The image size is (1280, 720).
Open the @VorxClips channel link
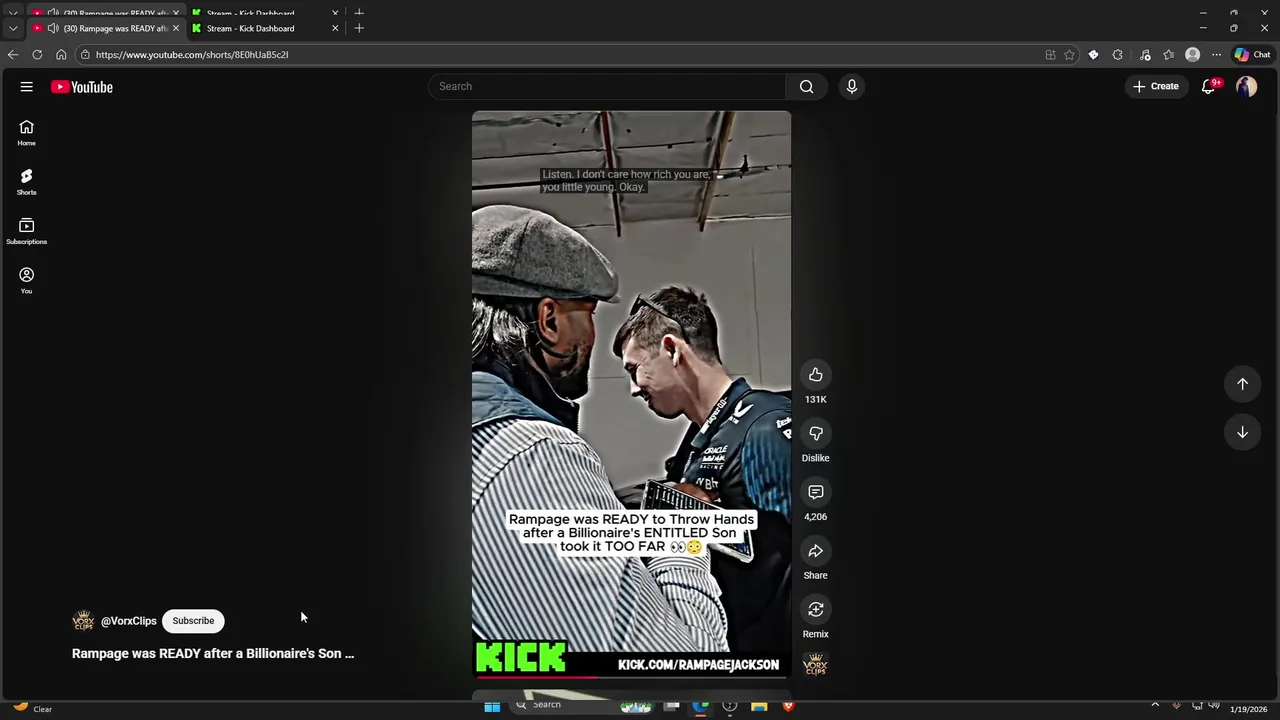129,621
